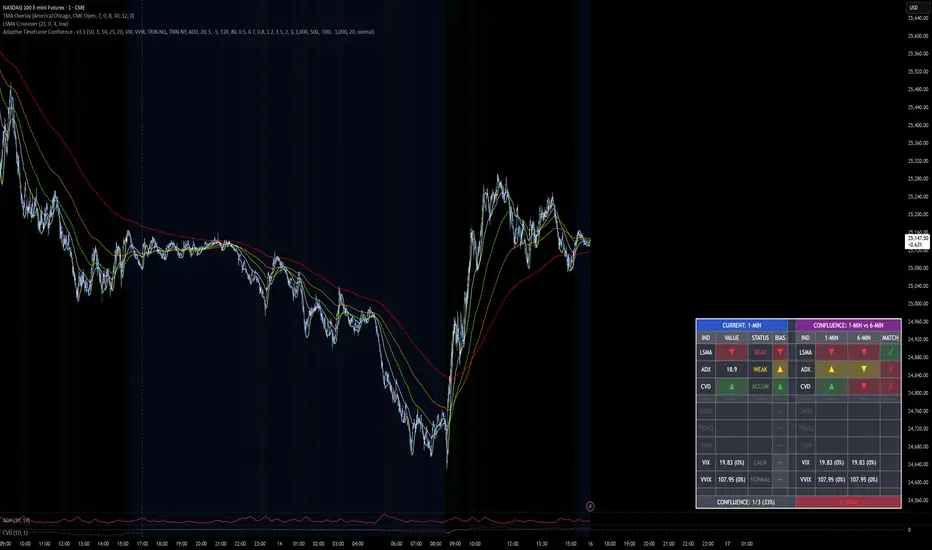The width and height of the screenshot is (932, 550).
Task: Click the yellow down arrow in ADX 6-MIN column
Action: (863, 370)
